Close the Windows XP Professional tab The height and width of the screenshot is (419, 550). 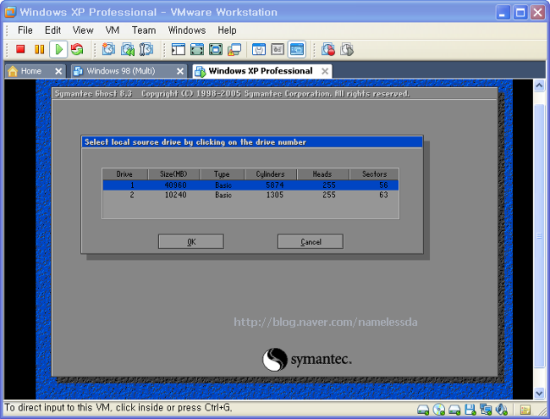pyautogui.click(x=325, y=72)
